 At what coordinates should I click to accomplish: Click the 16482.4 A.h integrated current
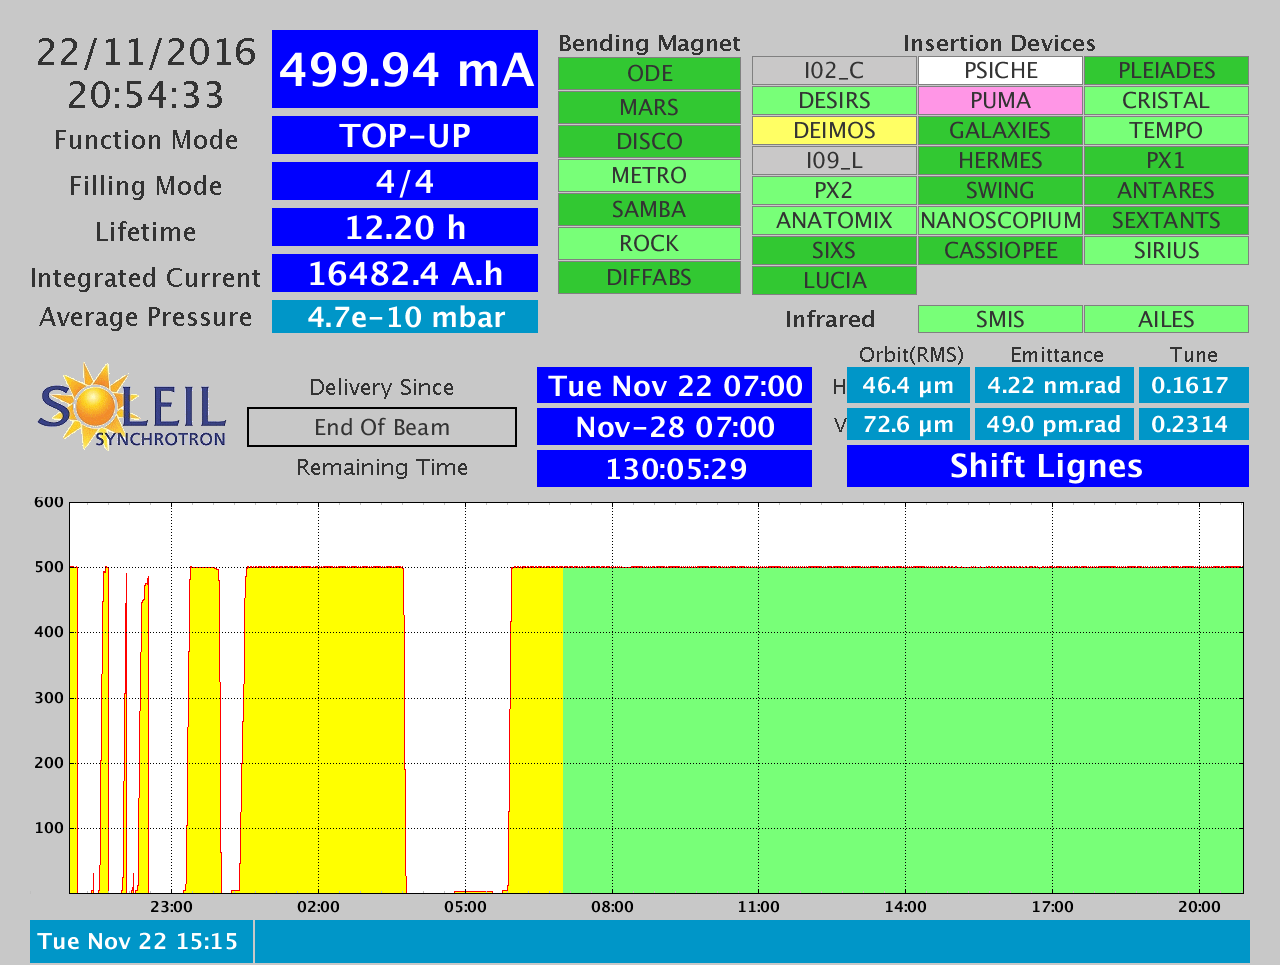tap(405, 274)
